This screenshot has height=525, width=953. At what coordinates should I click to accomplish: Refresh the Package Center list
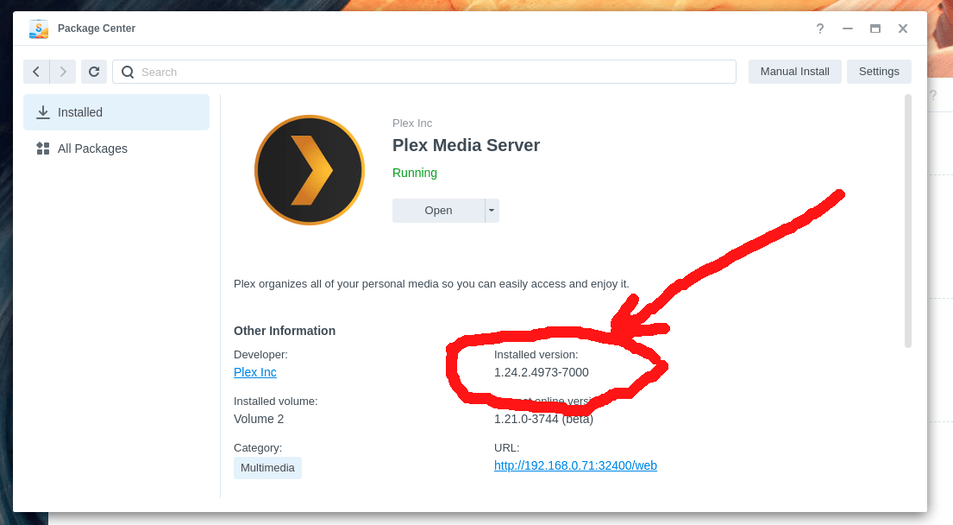(x=94, y=72)
